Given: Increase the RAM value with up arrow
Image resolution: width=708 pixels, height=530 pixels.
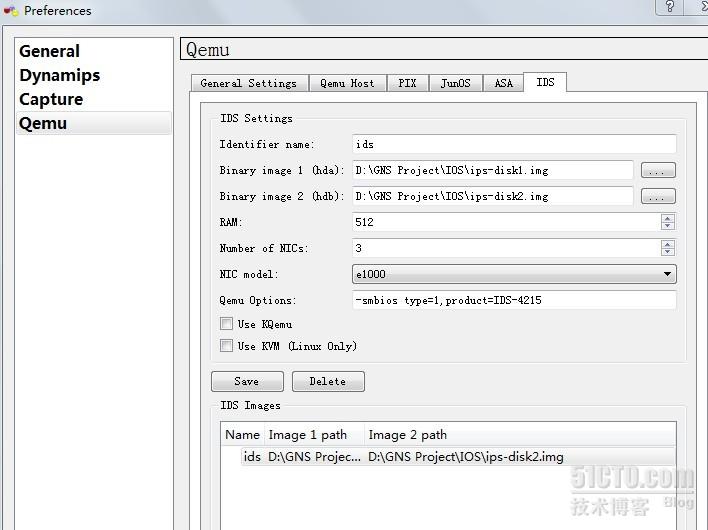Looking at the screenshot, I should click(x=667, y=218).
